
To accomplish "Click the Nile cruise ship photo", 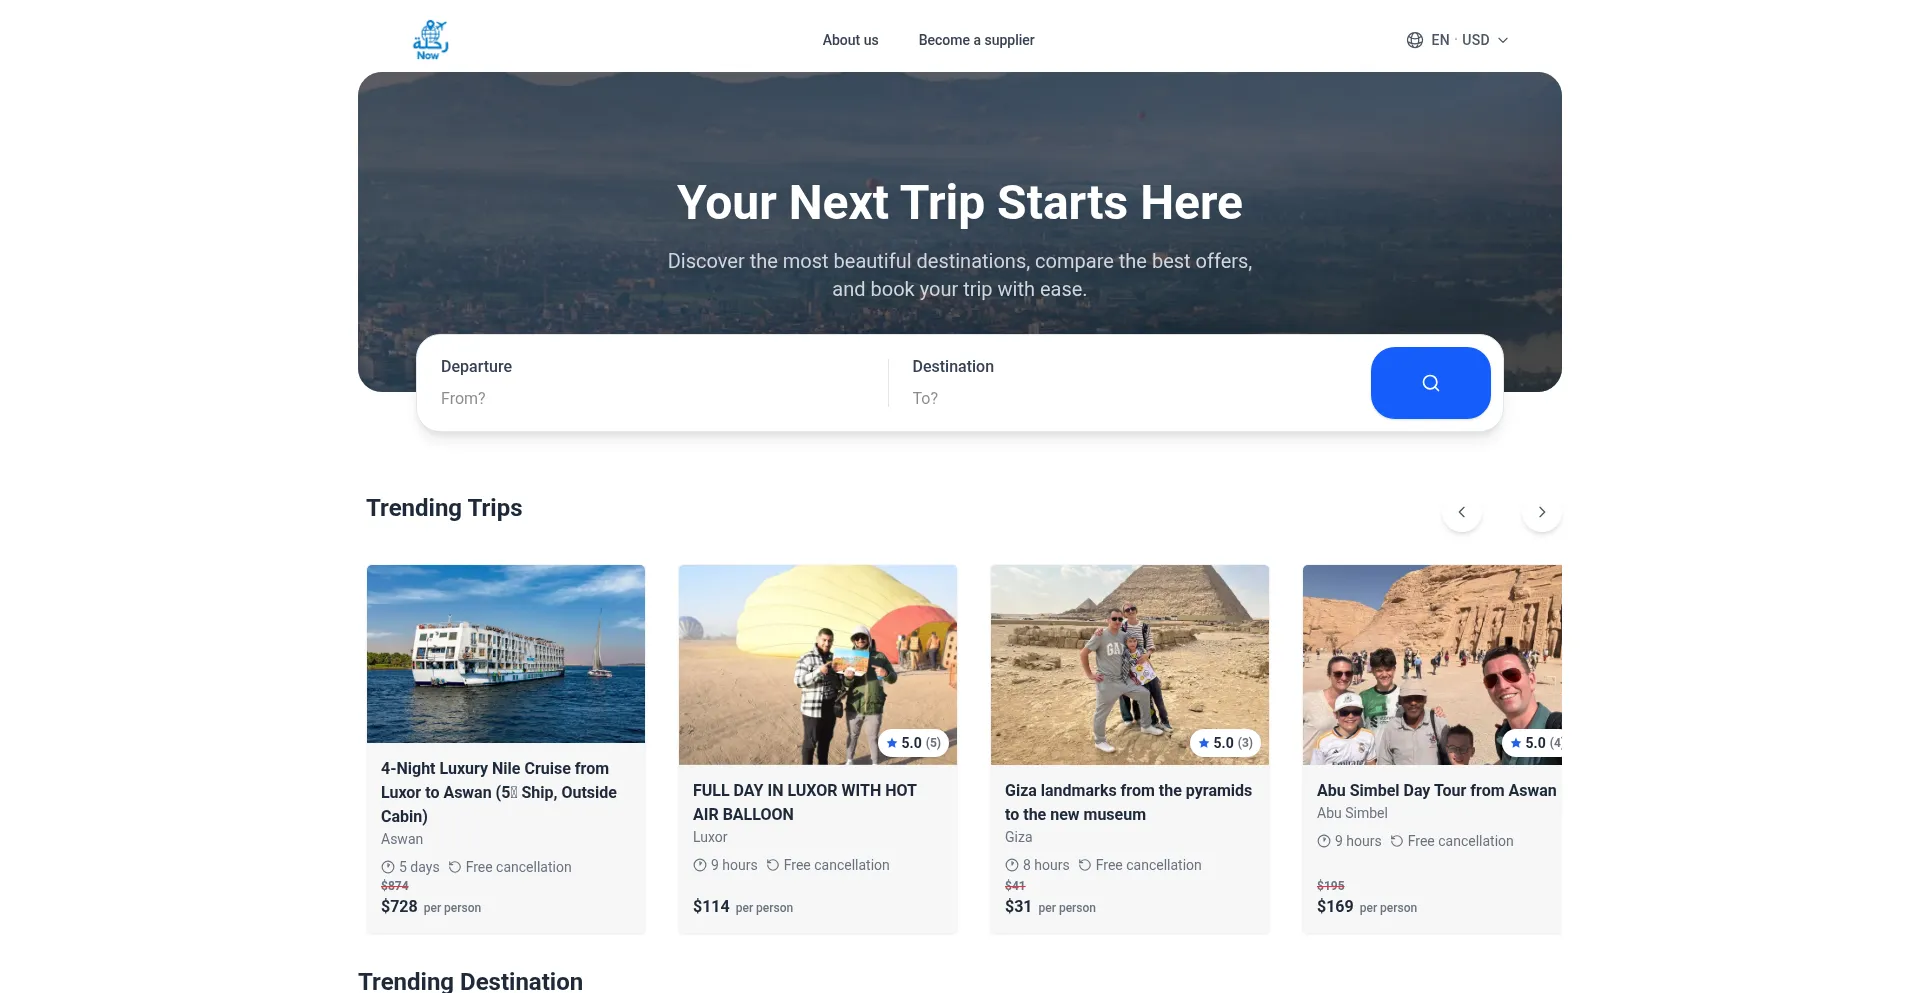I will coord(506,654).
